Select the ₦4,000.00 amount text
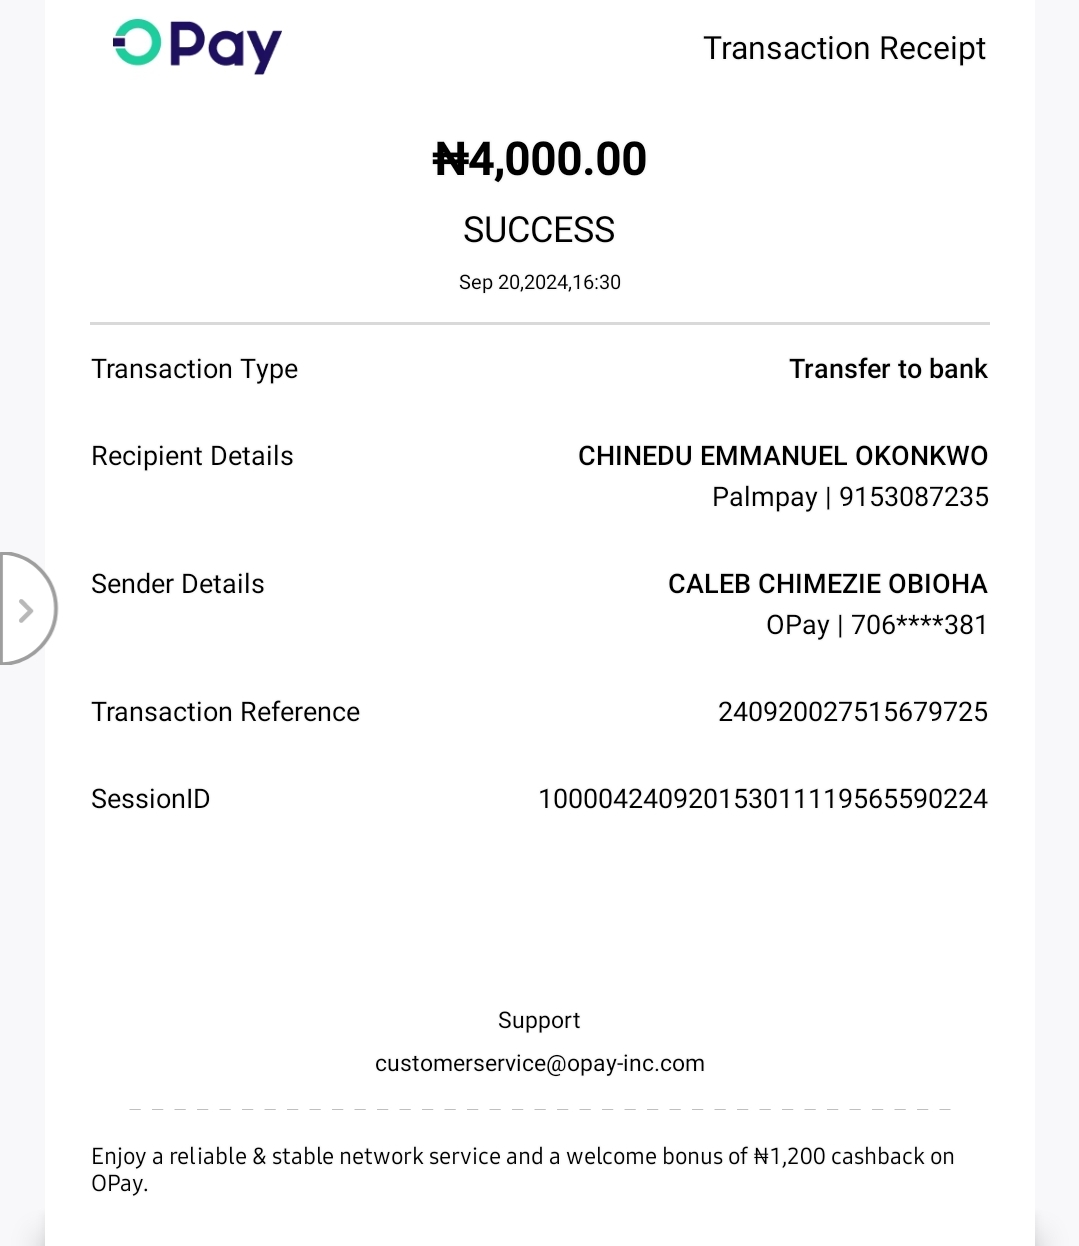1079x1246 pixels. [539, 159]
